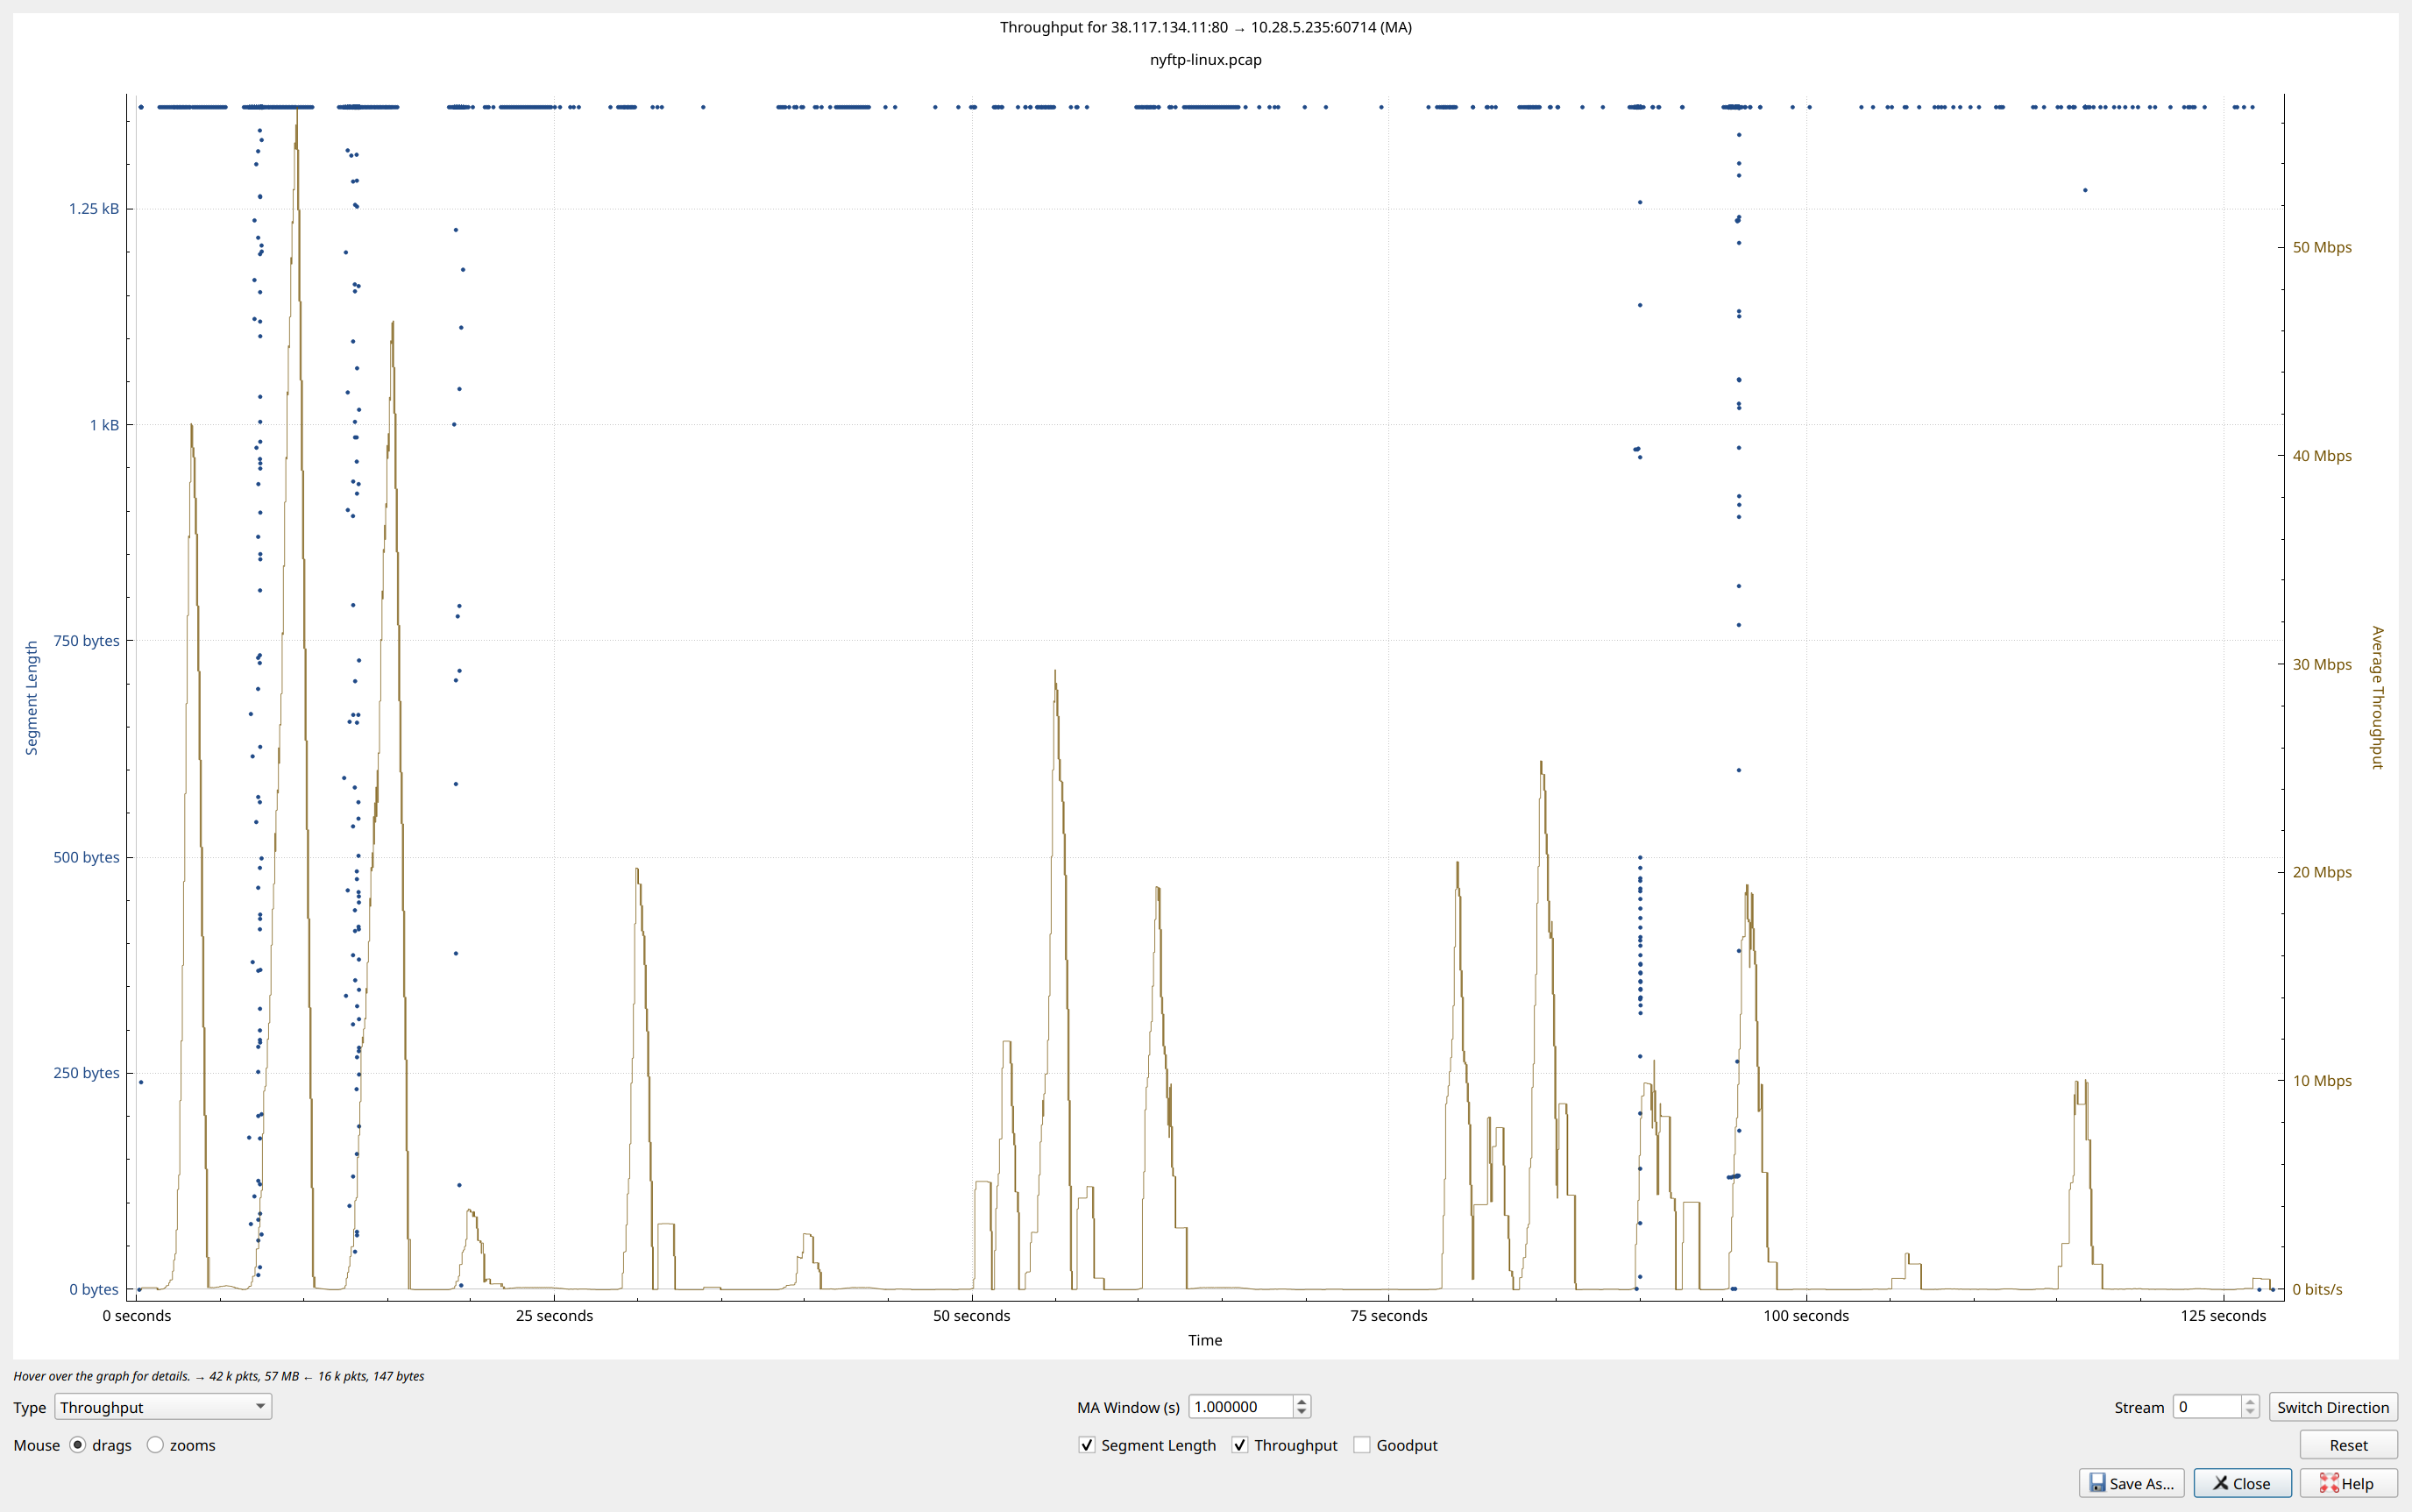Viewport: 2412px width, 1512px height.
Task: Click the 0 seconds time tick label
Action: click(x=137, y=1316)
